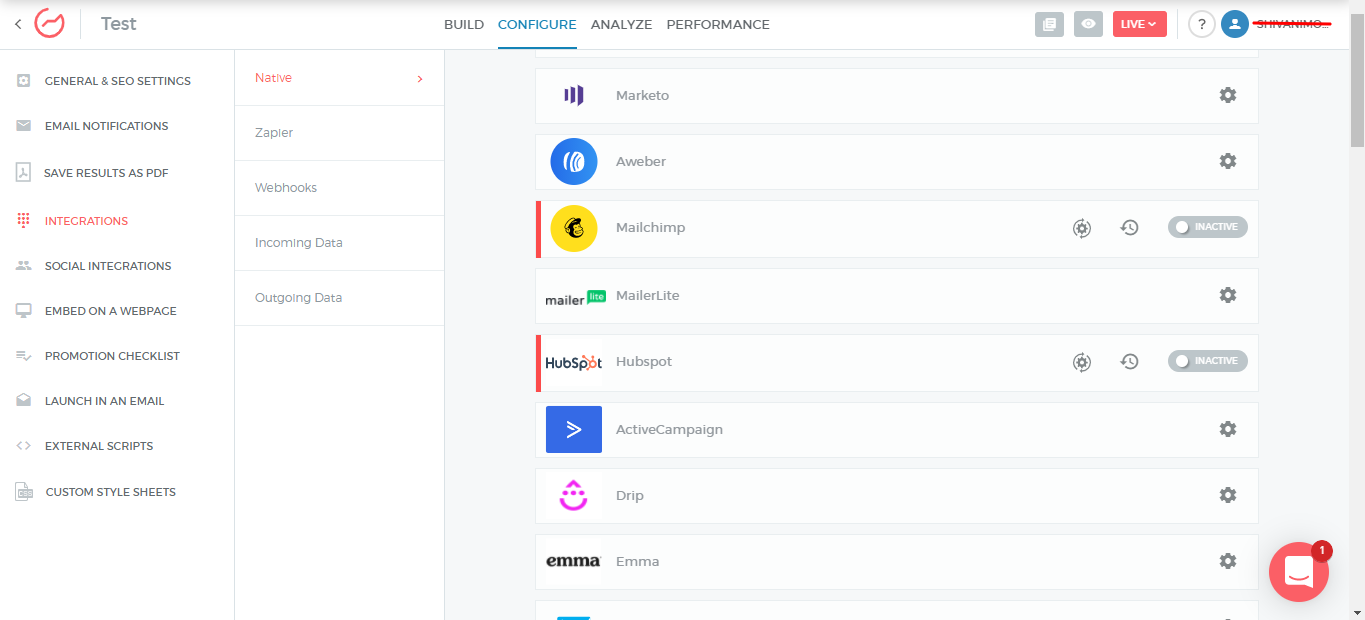Click Hubspot sync configuration icon
The image size is (1365, 620).
pos(1082,362)
